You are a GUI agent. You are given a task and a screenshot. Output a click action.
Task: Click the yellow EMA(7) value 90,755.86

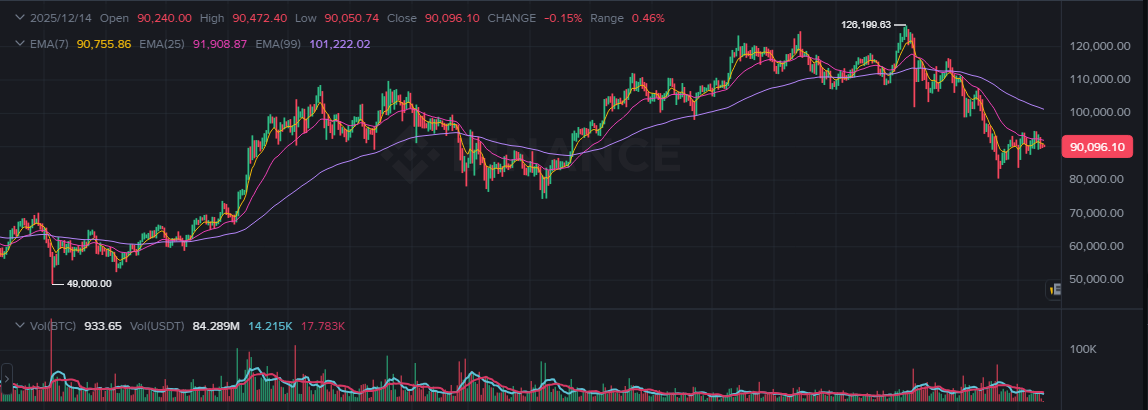[x=104, y=44]
